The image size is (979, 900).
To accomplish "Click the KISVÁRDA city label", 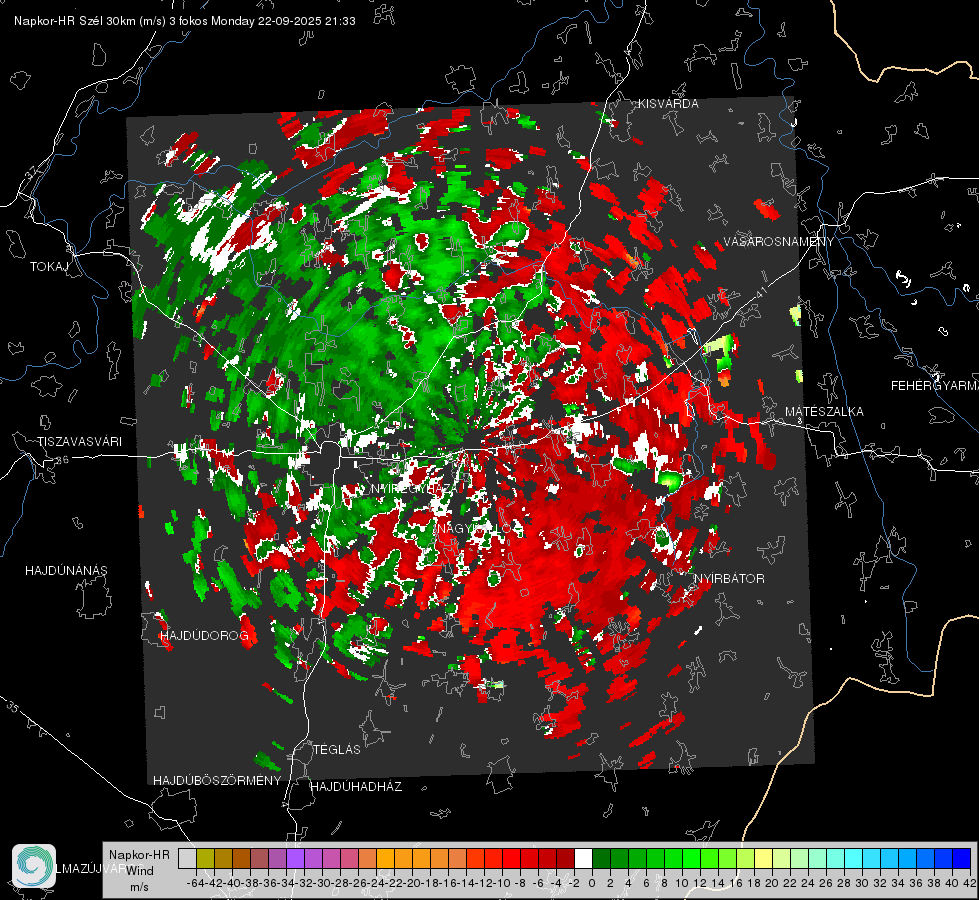I will click(x=668, y=104).
